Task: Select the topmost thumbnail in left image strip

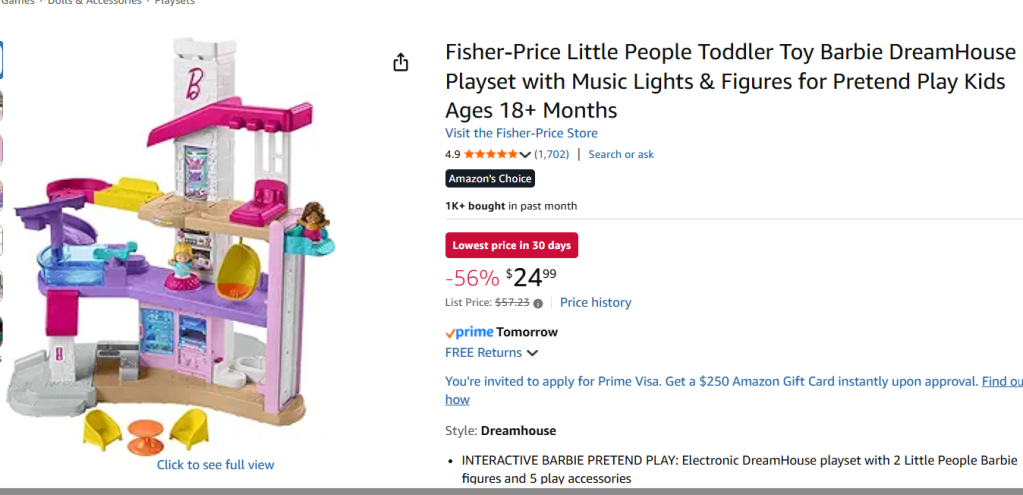Action: 1,60
